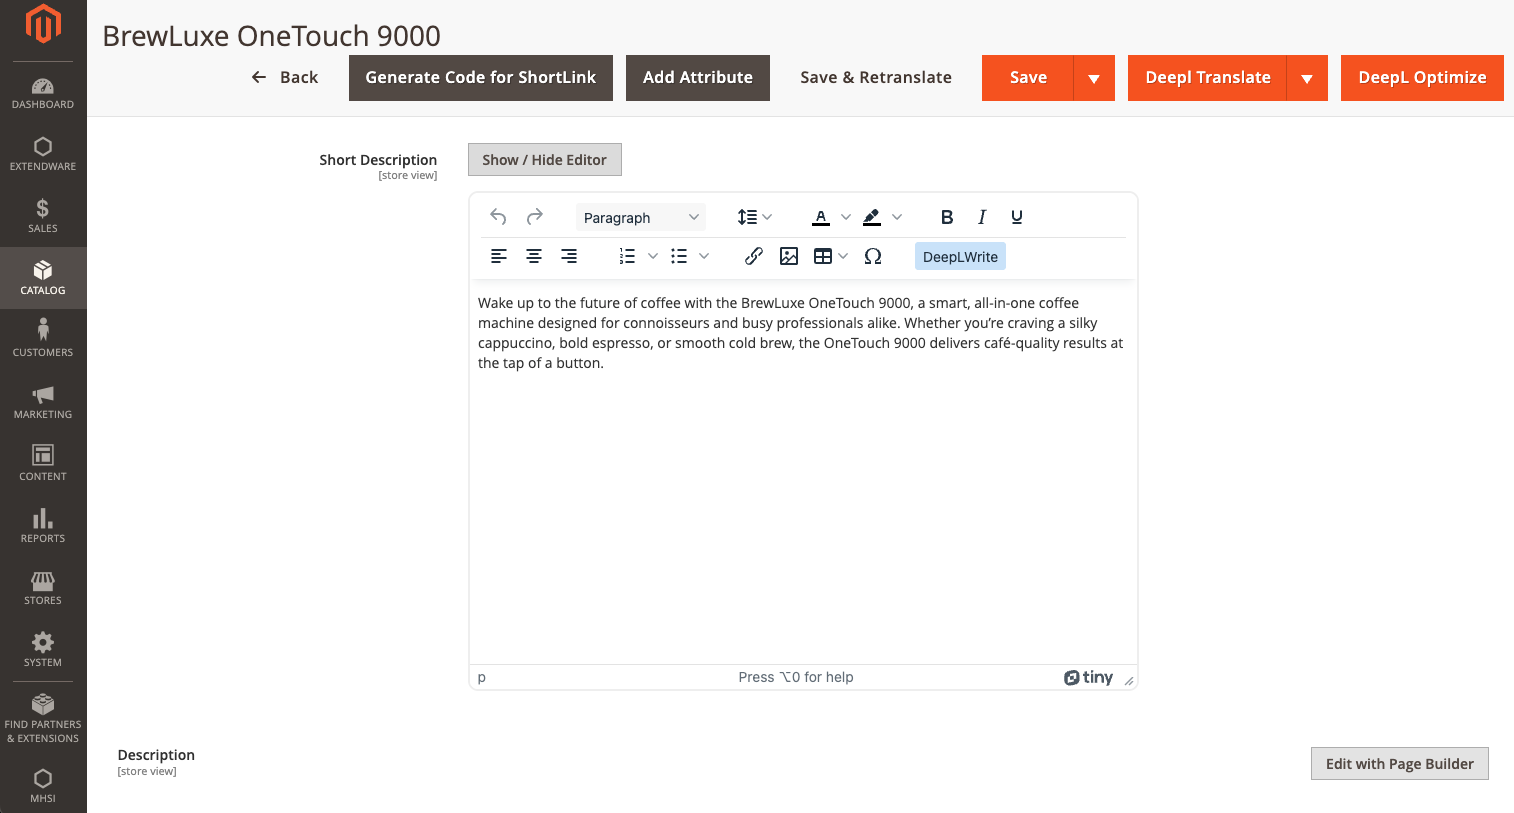Expand bullet list style chevron
The image size is (1514, 813).
(704, 257)
